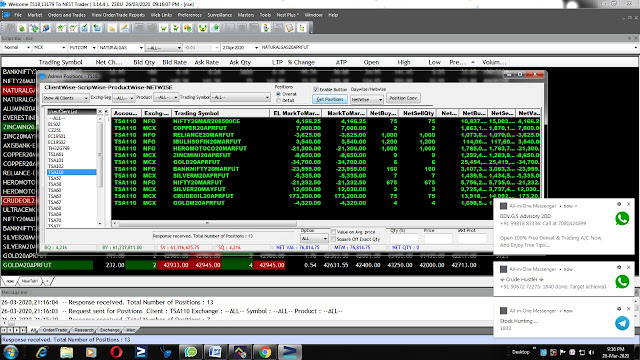Open the Orders and Trades menu

pyautogui.click(x=67, y=15)
